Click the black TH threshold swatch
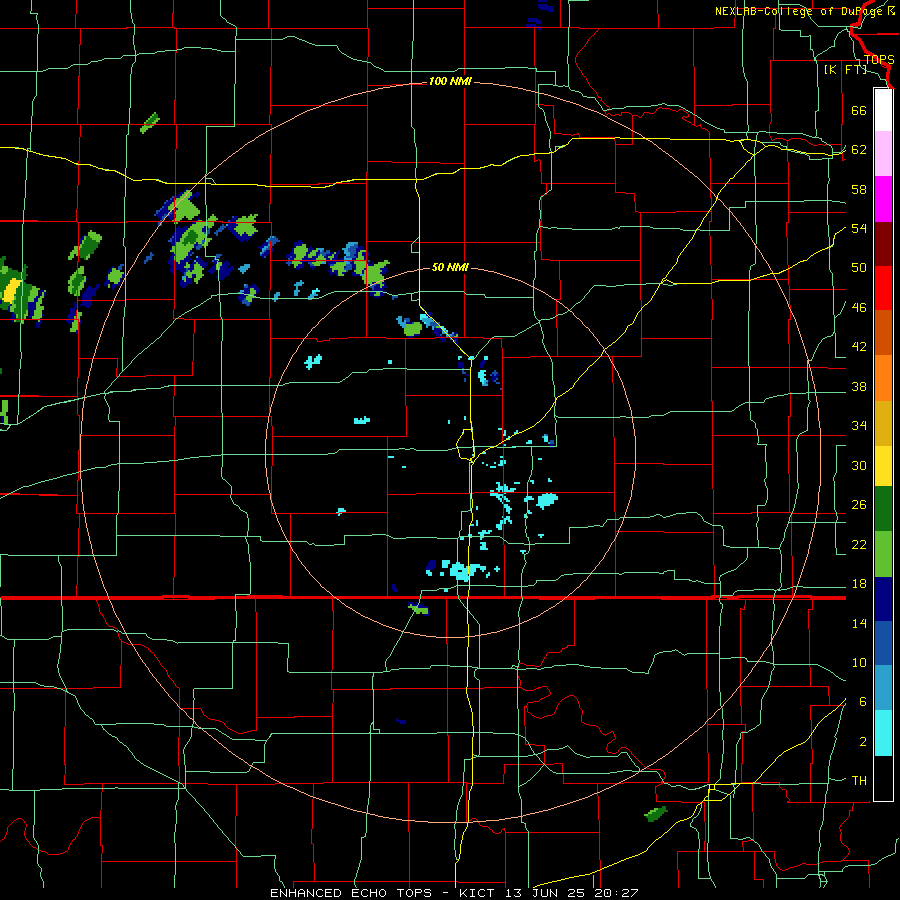Screen dimensions: 900x900 883,778
